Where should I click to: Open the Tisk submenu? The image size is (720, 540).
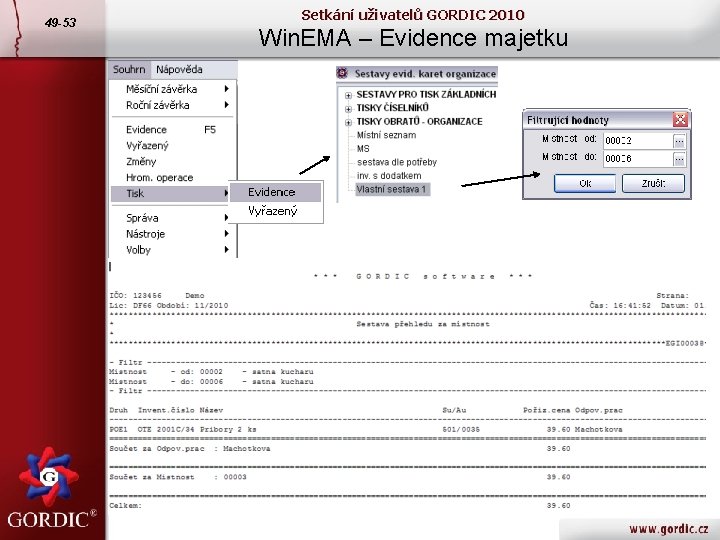(x=170, y=193)
